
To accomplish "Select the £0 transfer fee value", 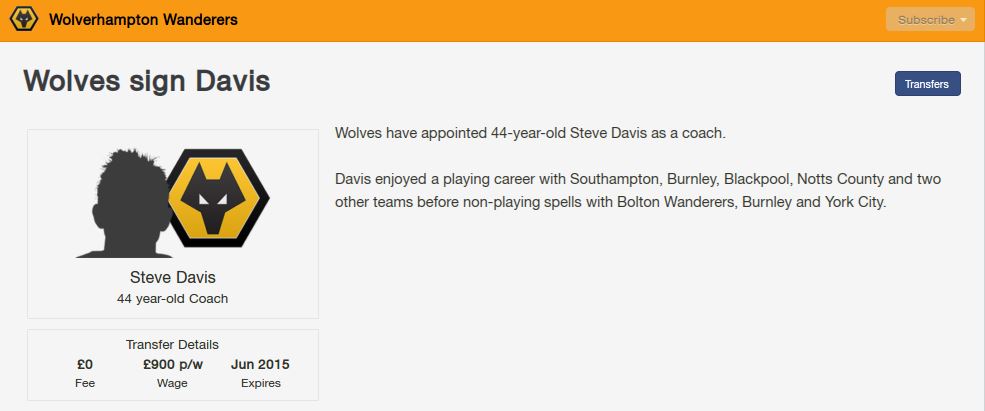I will 85,364.
